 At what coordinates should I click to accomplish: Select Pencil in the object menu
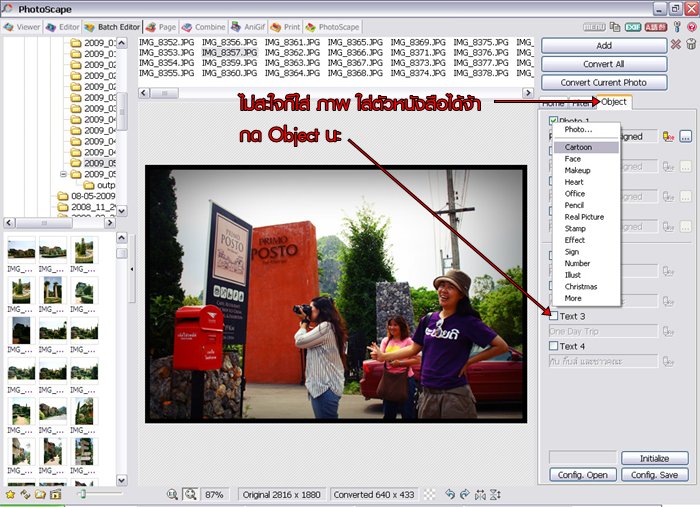586,205
